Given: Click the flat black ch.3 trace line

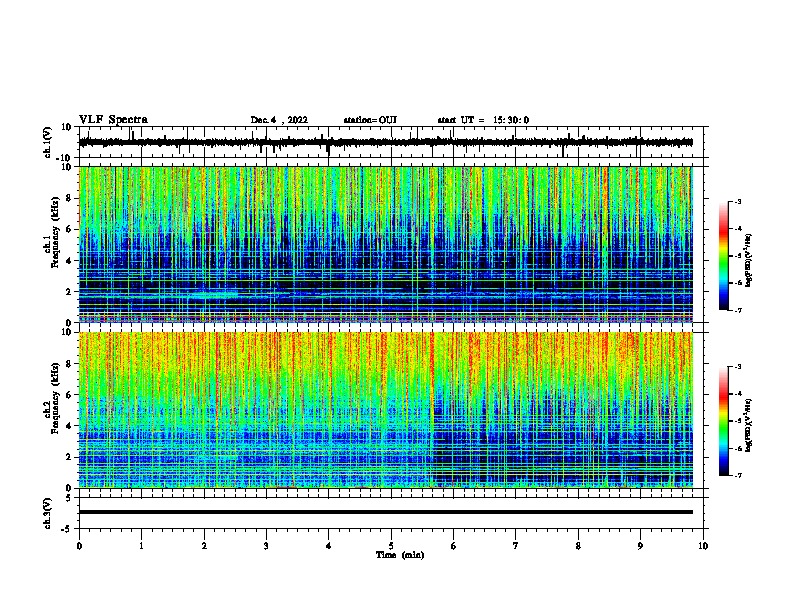Looking at the screenshot, I should (x=386, y=512).
